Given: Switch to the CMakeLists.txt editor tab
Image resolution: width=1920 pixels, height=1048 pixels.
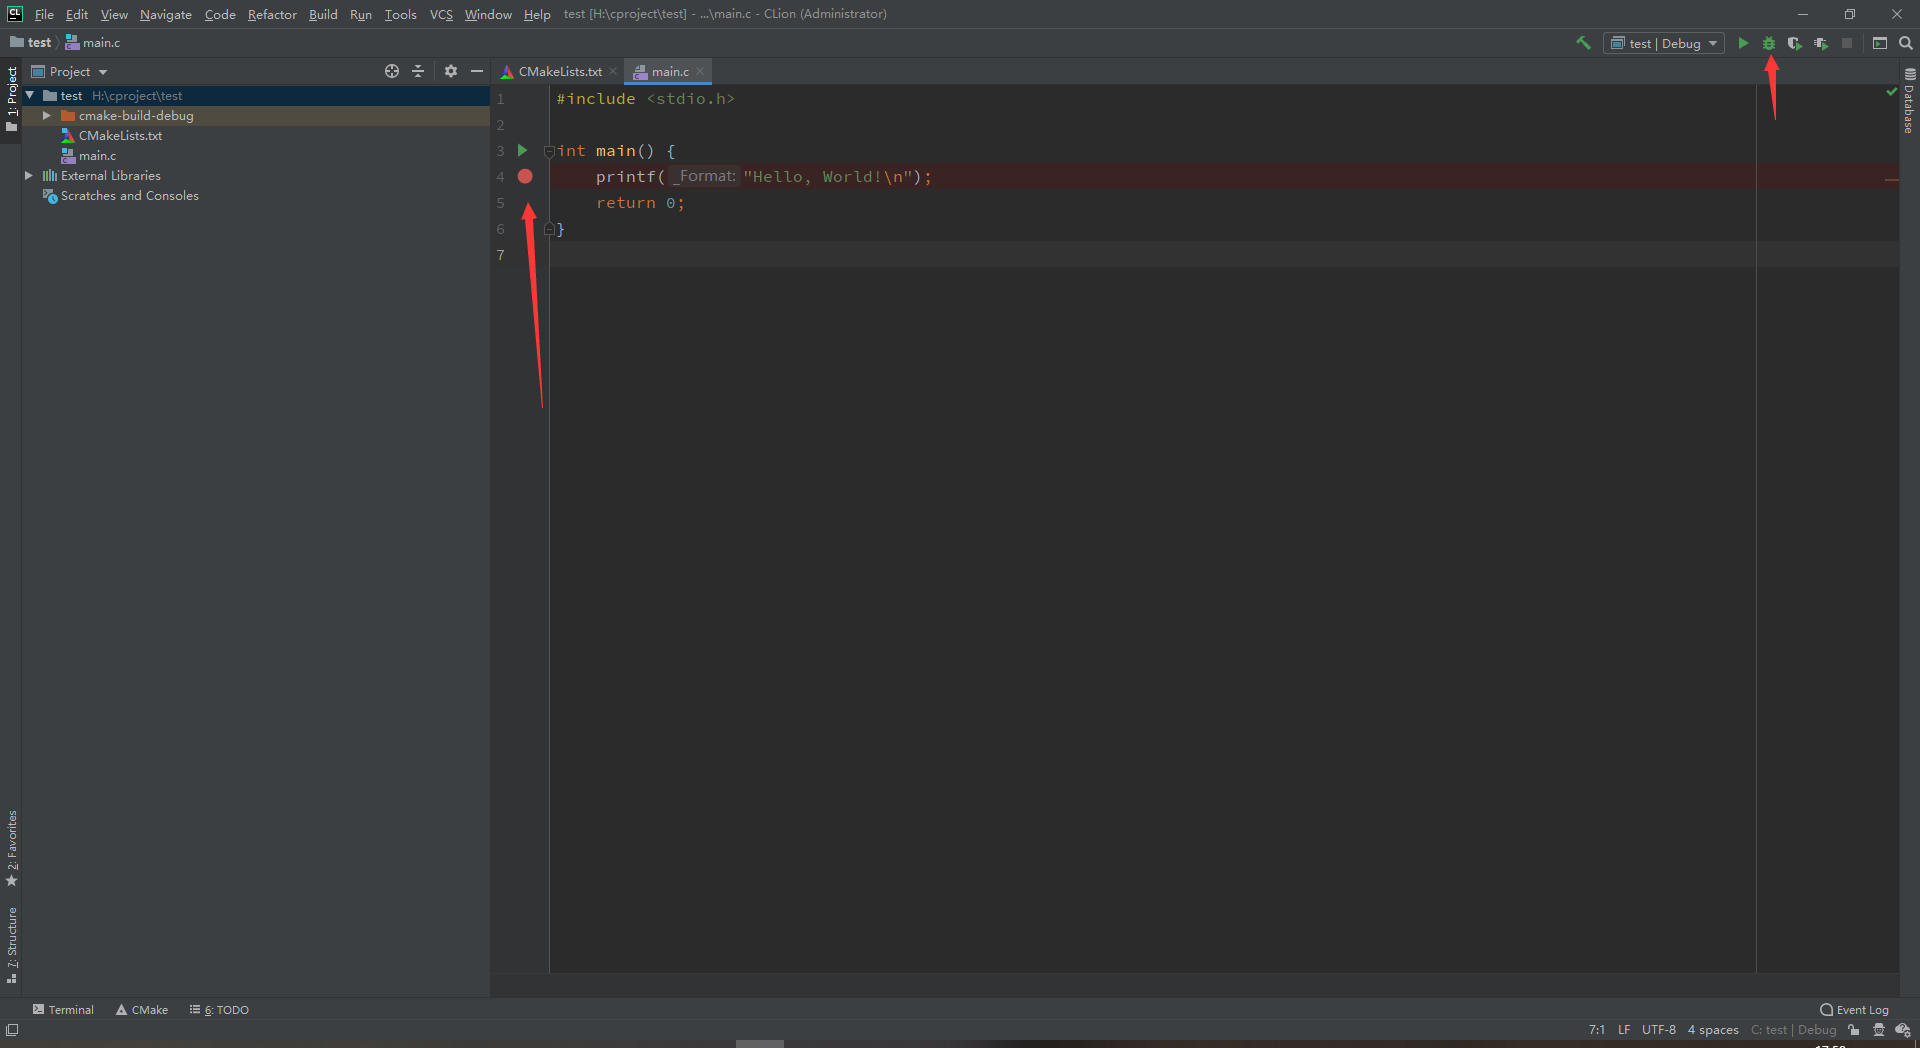Looking at the screenshot, I should (559, 72).
